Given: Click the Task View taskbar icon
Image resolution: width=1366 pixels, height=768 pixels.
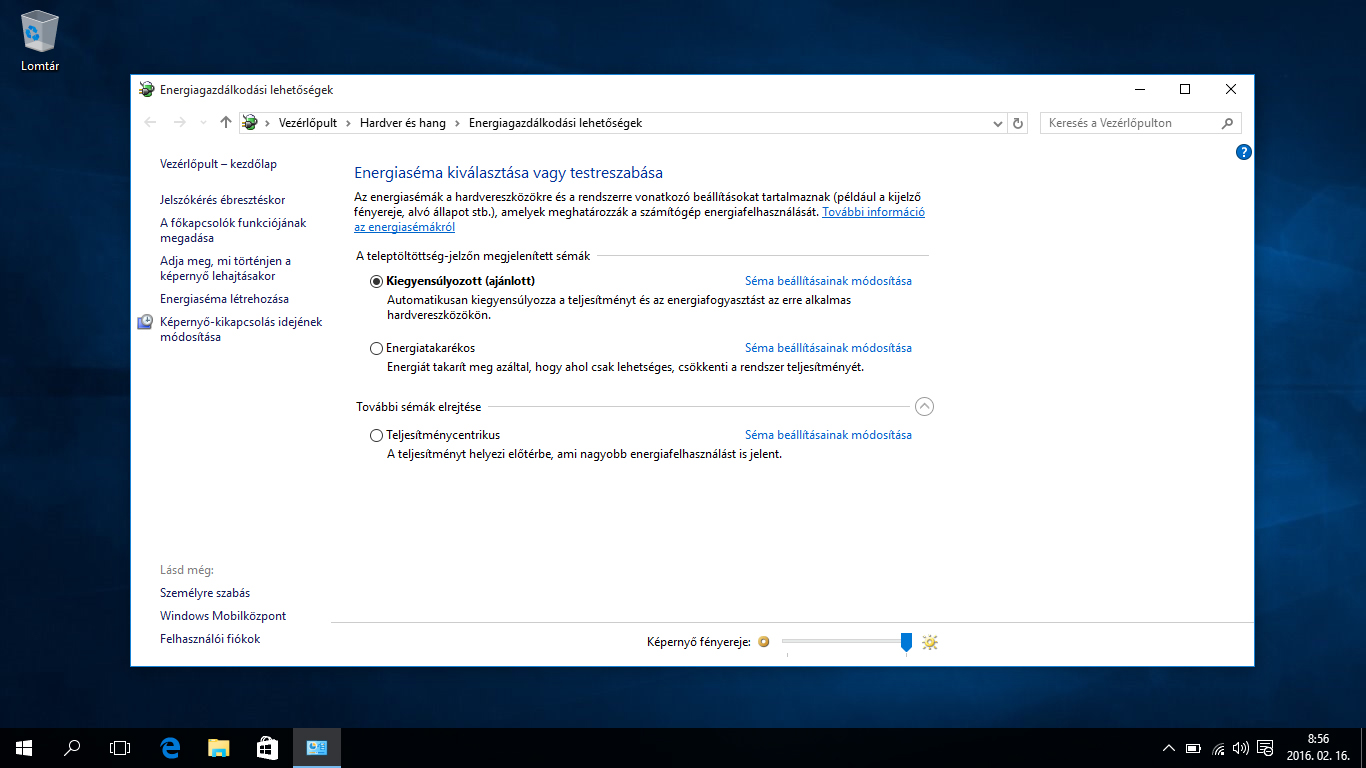Looking at the screenshot, I should [120, 747].
